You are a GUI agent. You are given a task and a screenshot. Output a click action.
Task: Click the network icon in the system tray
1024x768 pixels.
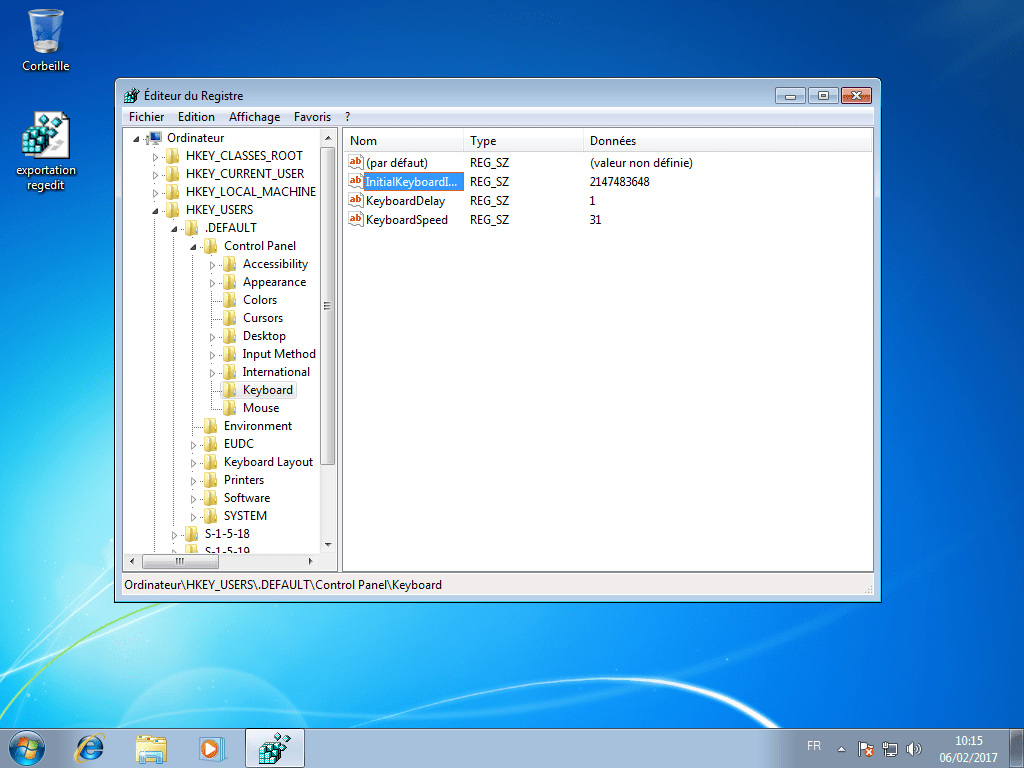click(889, 748)
